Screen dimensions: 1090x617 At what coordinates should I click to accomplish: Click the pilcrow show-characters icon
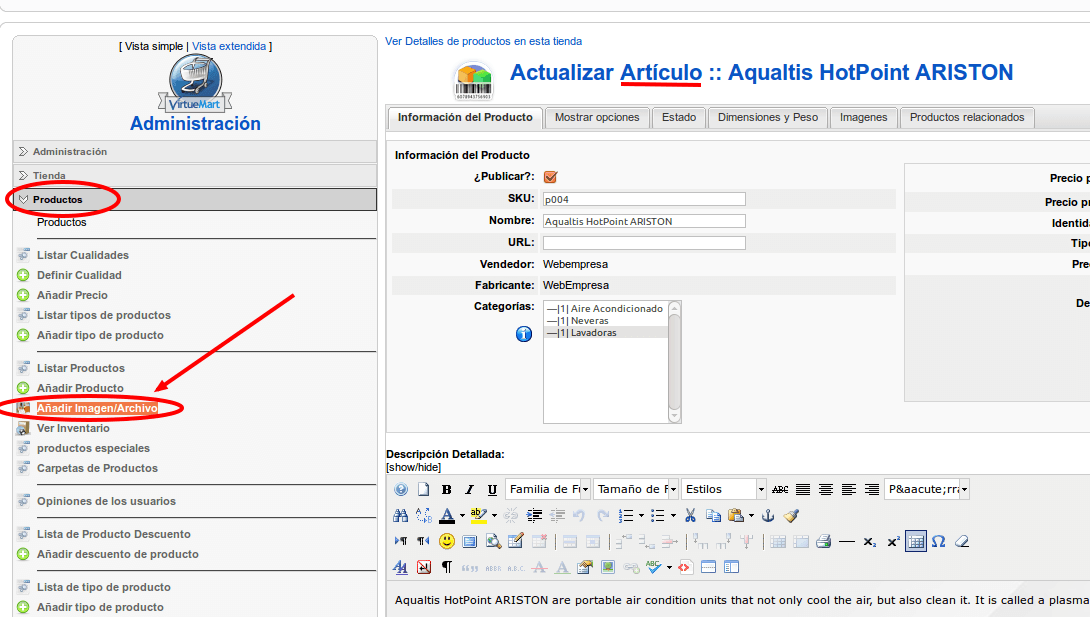(446, 567)
